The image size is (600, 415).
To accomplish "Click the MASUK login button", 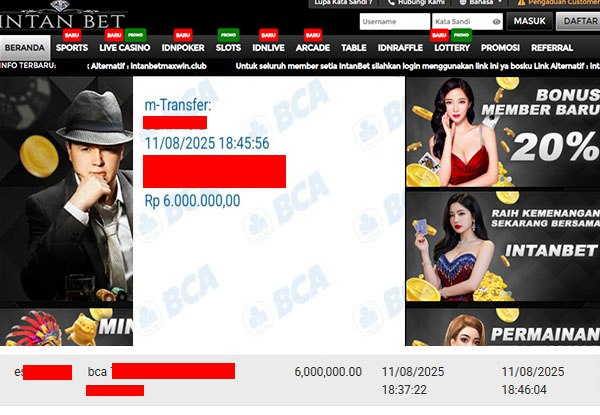I will [530, 21].
